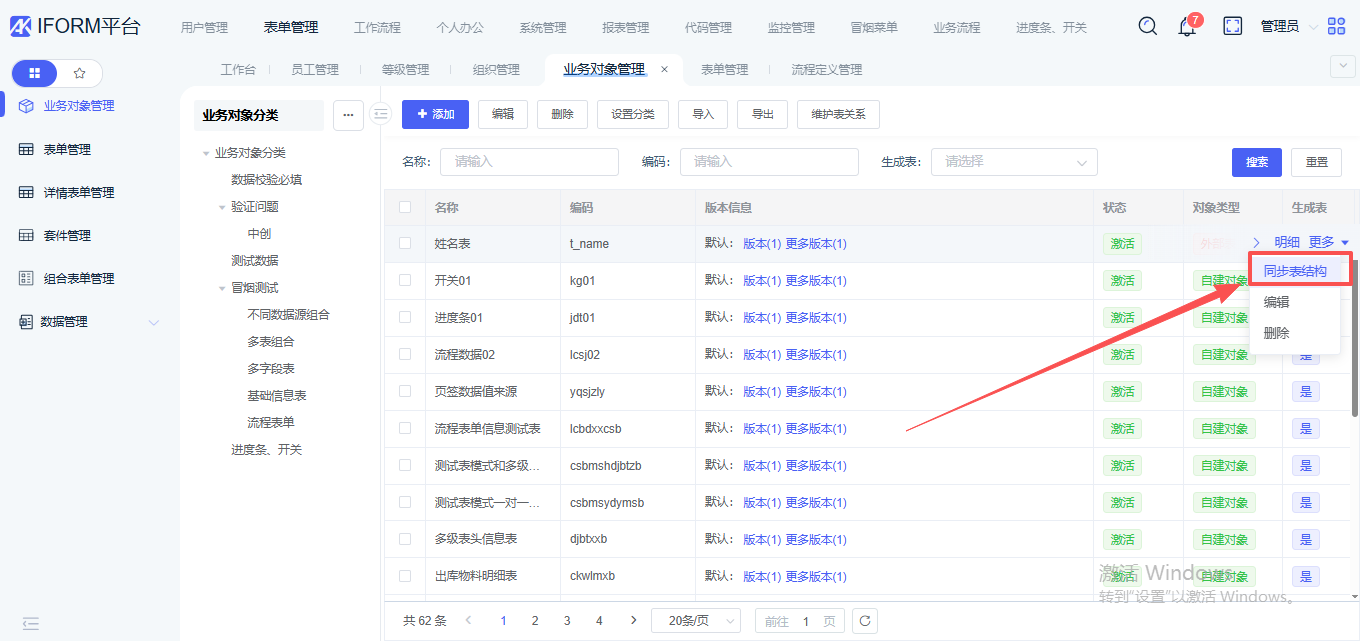Collapse the left sidebar using bottom icon
The image size is (1360, 641).
click(x=31, y=623)
